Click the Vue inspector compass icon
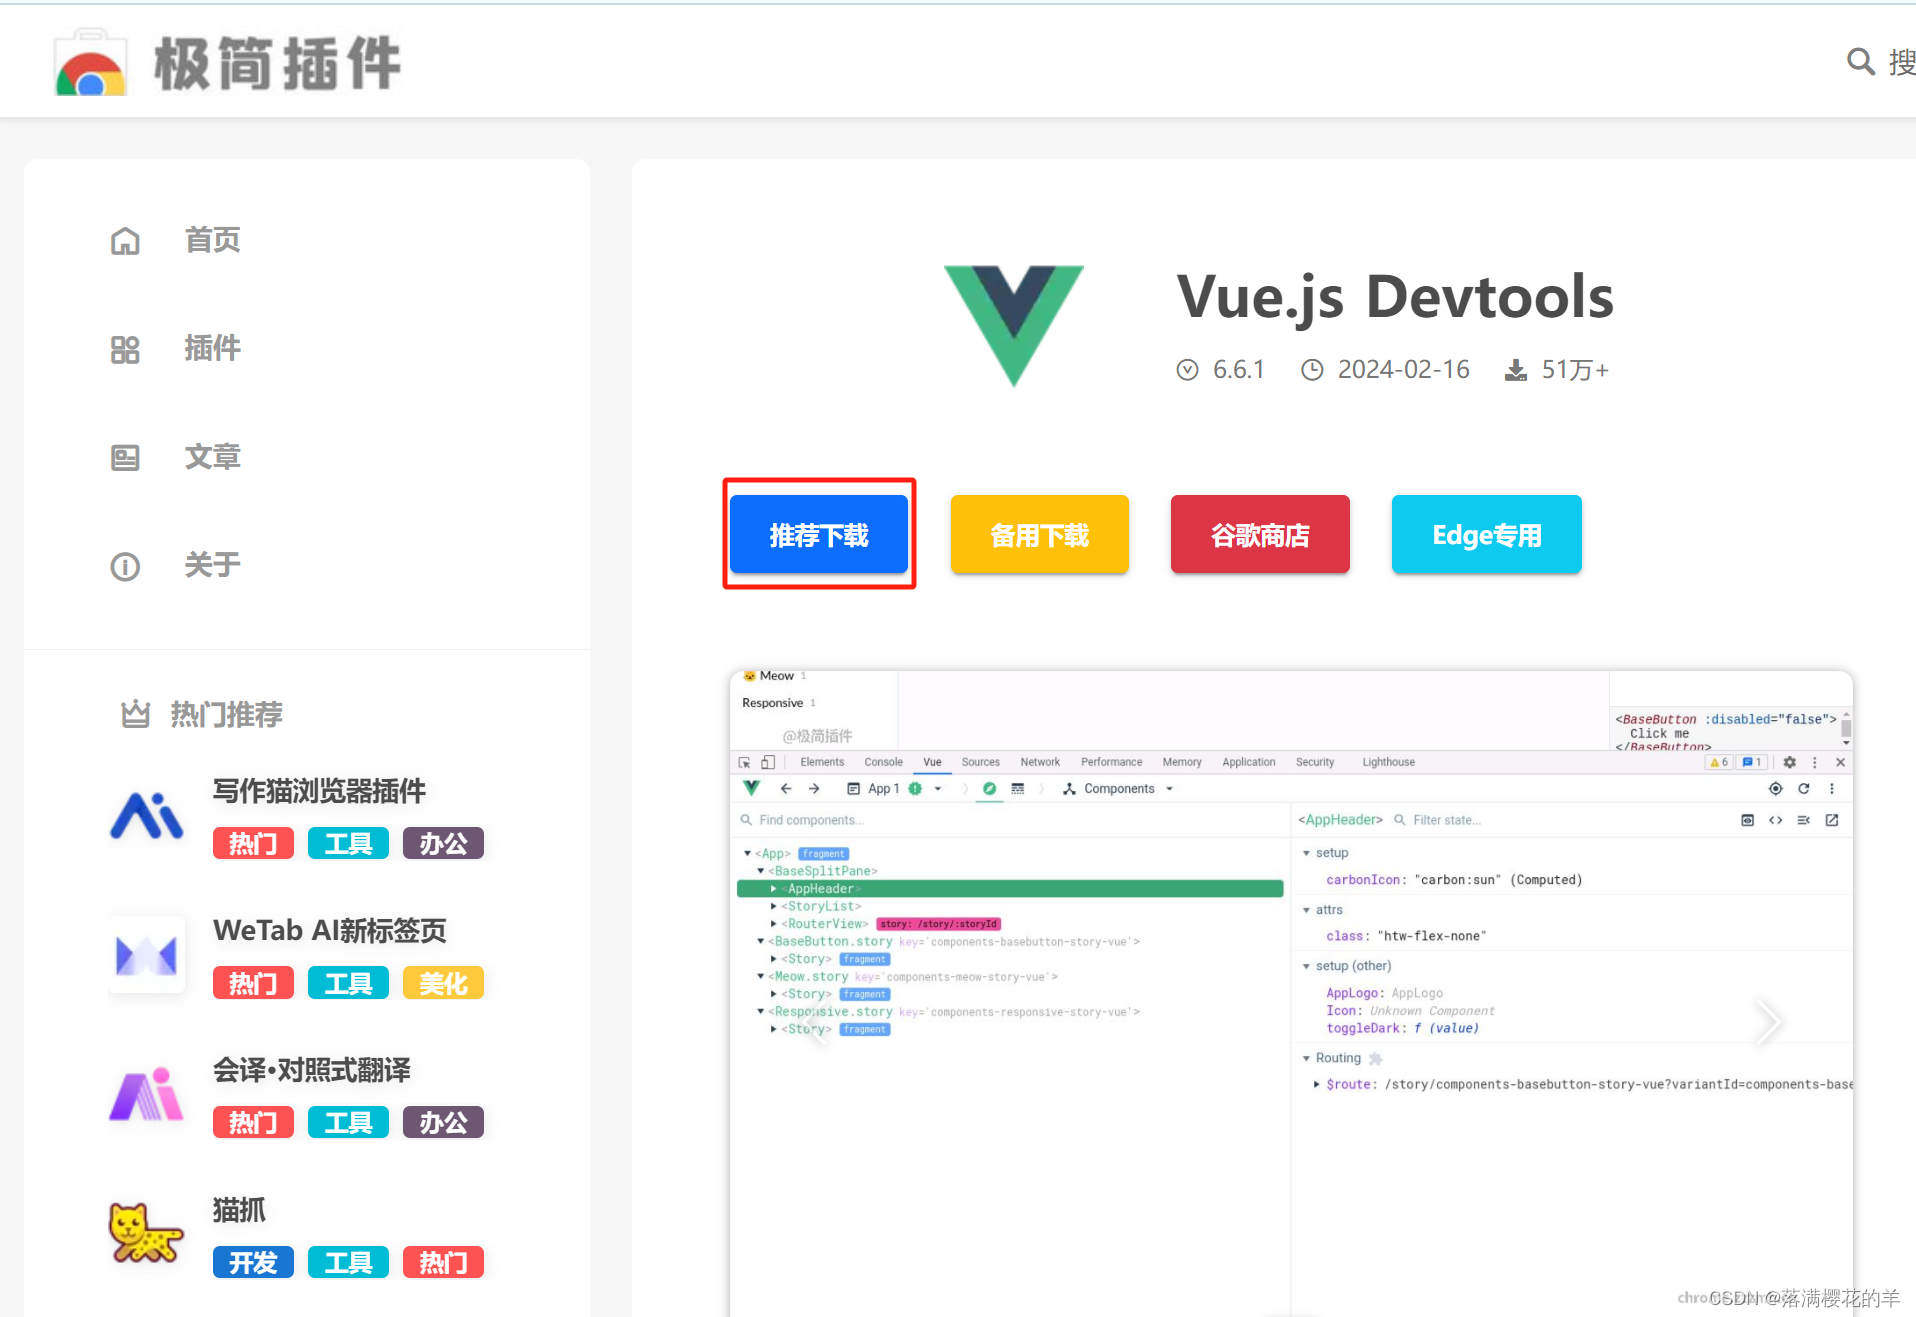Image resolution: width=1916 pixels, height=1317 pixels. click(x=989, y=789)
